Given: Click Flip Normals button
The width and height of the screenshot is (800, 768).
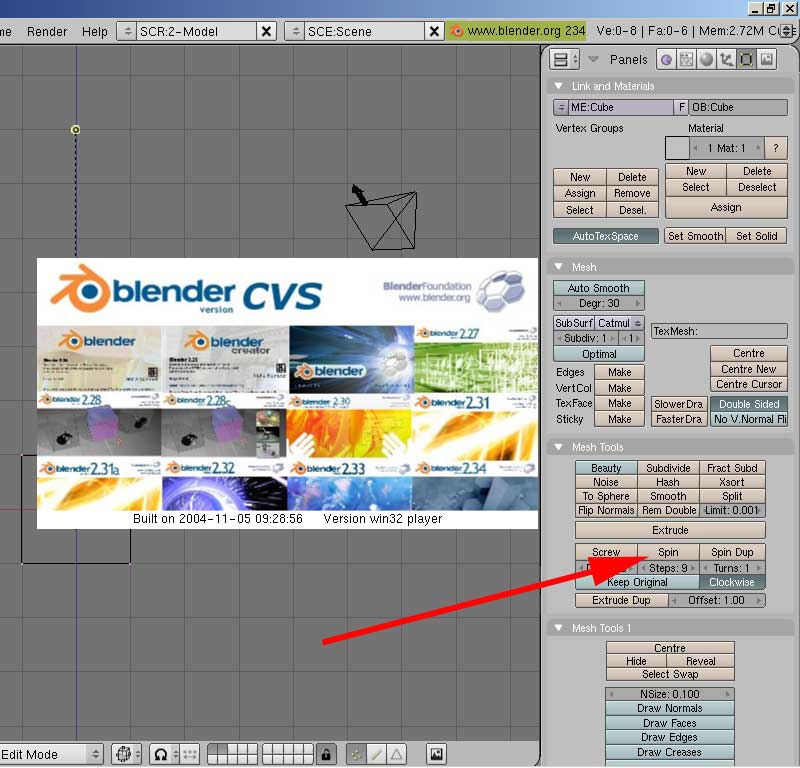Looking at the screenshot, I should (x=606, y=510).
